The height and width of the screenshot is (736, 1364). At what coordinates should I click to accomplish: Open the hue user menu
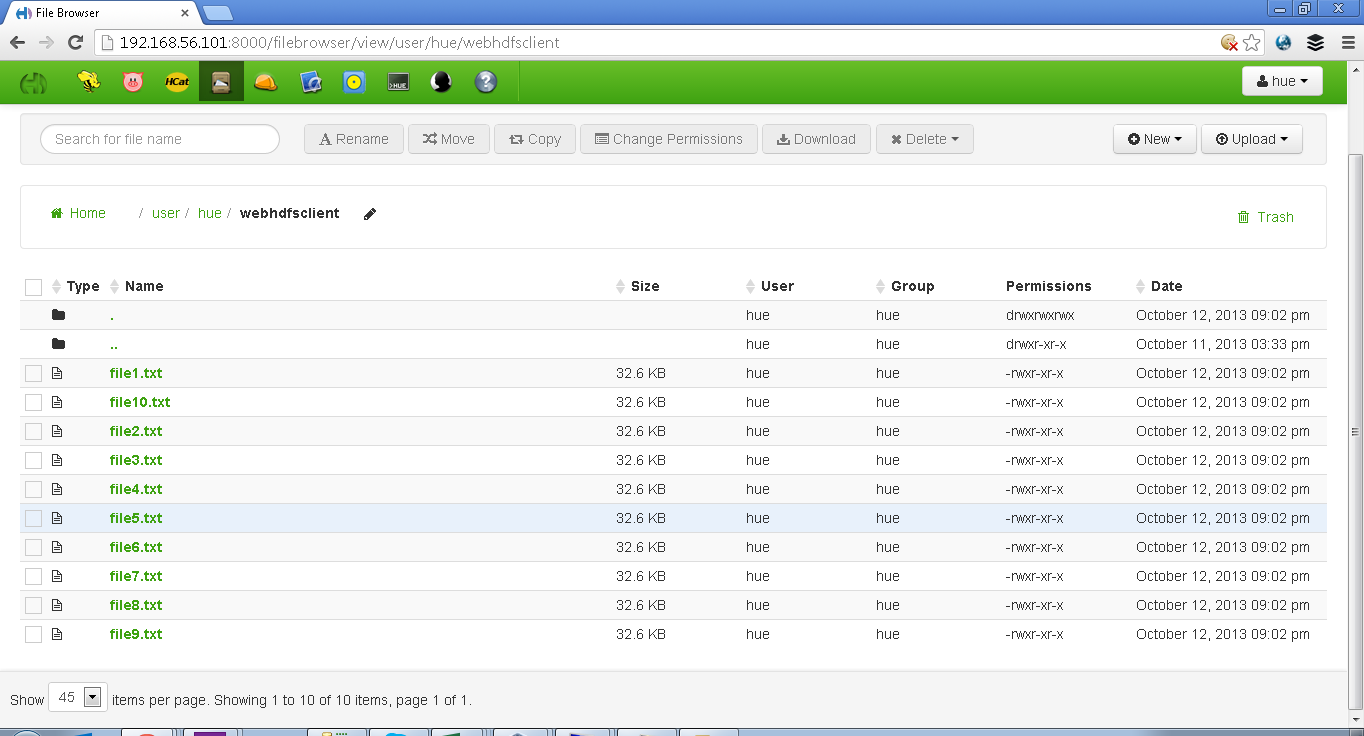[1281, 82]
